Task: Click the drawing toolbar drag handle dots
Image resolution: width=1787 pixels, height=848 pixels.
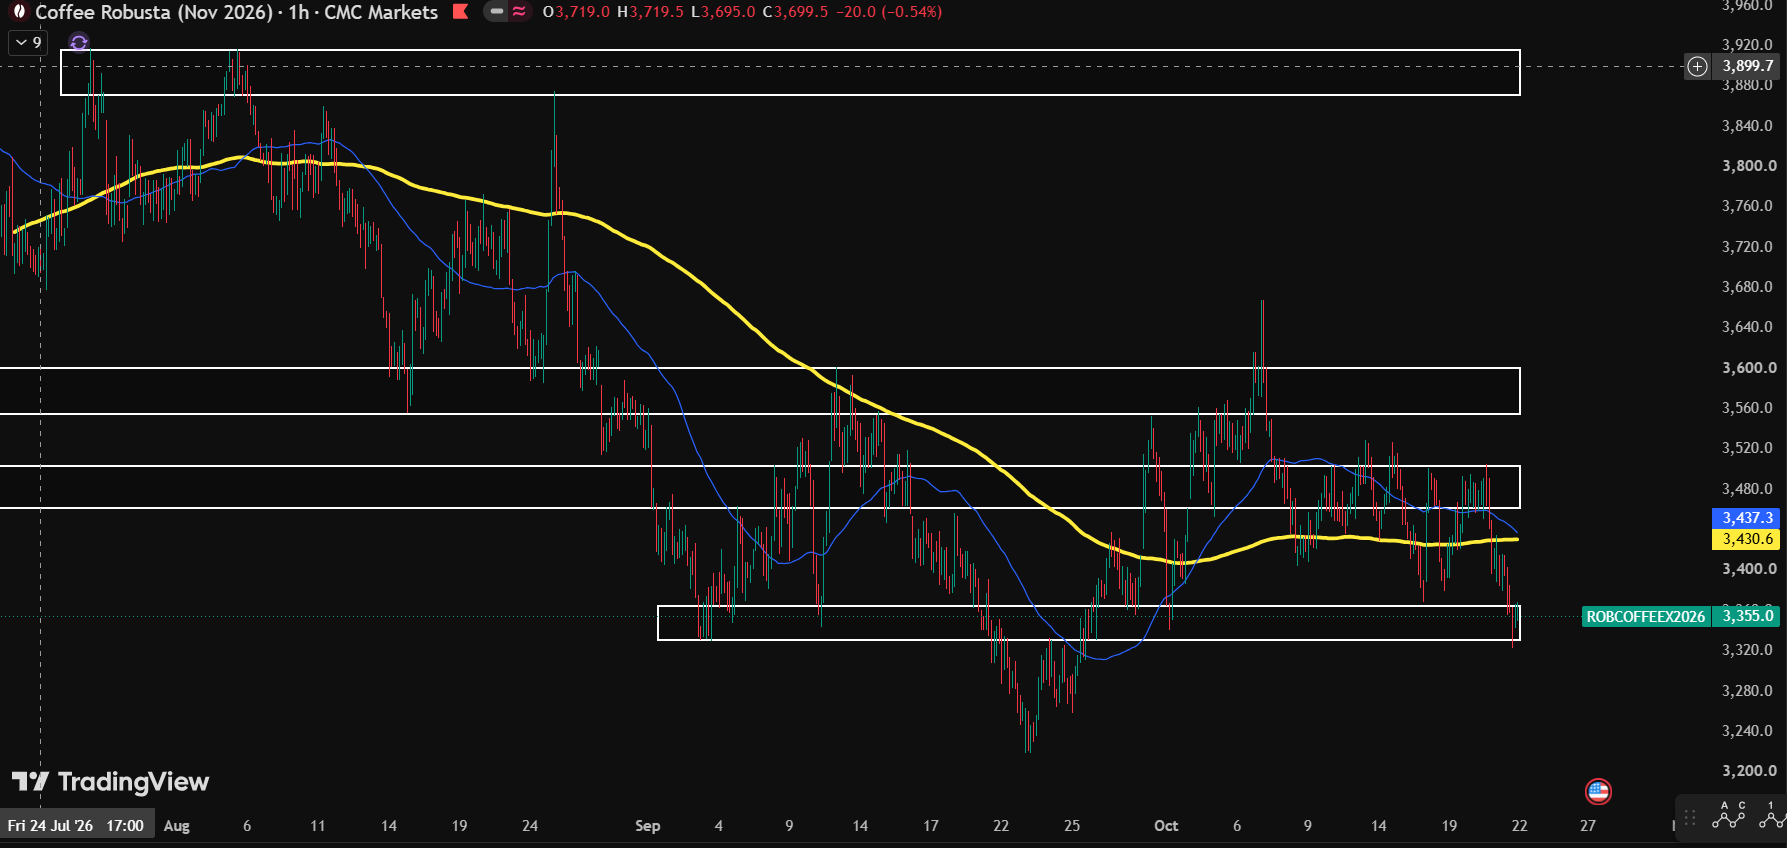Action: click(1689, 817)
